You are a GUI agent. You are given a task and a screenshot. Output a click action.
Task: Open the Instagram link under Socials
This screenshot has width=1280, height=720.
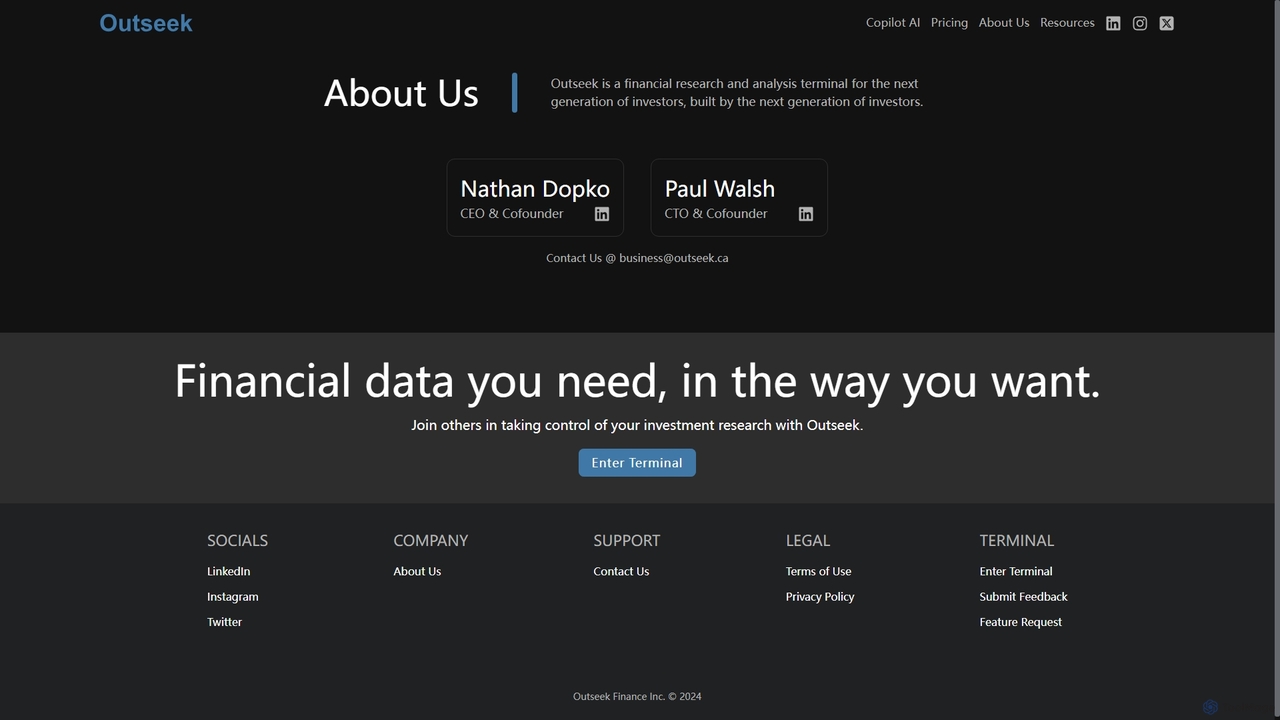(233, 597)
